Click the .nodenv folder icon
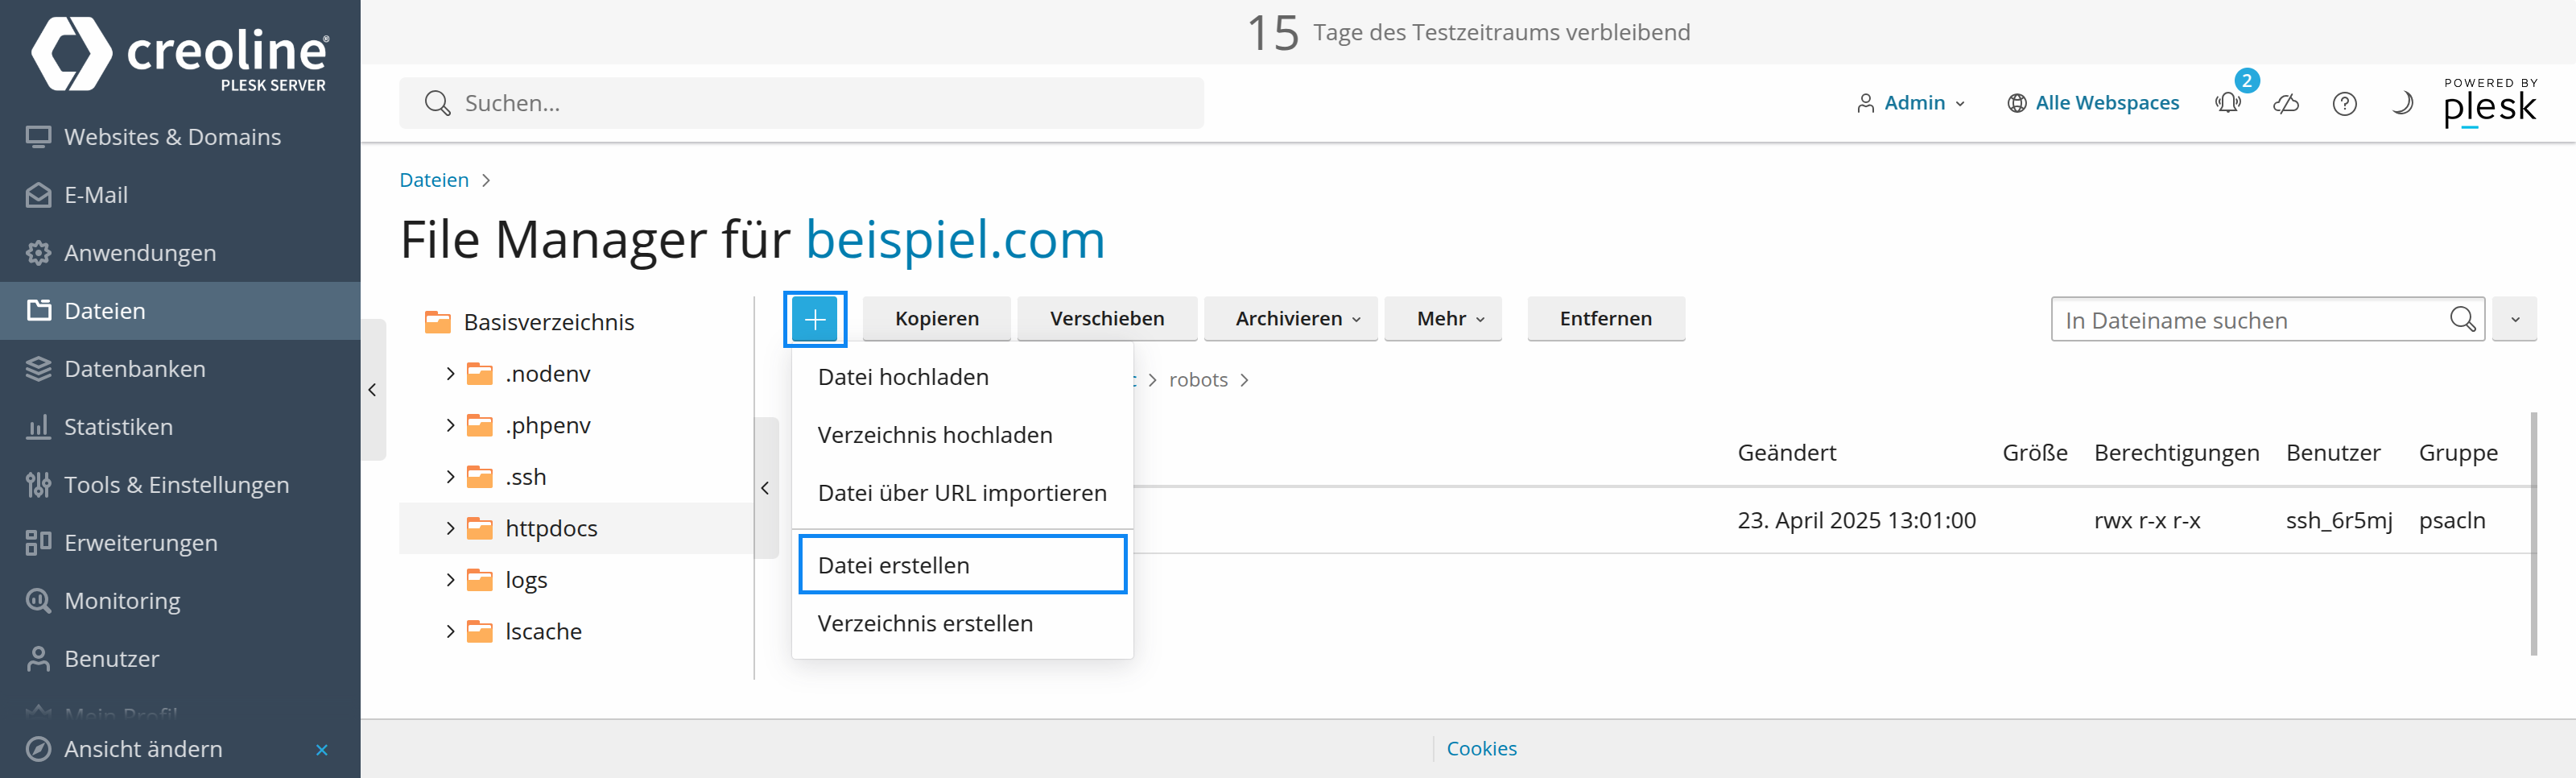2576x778 pixels. (480, 374)
